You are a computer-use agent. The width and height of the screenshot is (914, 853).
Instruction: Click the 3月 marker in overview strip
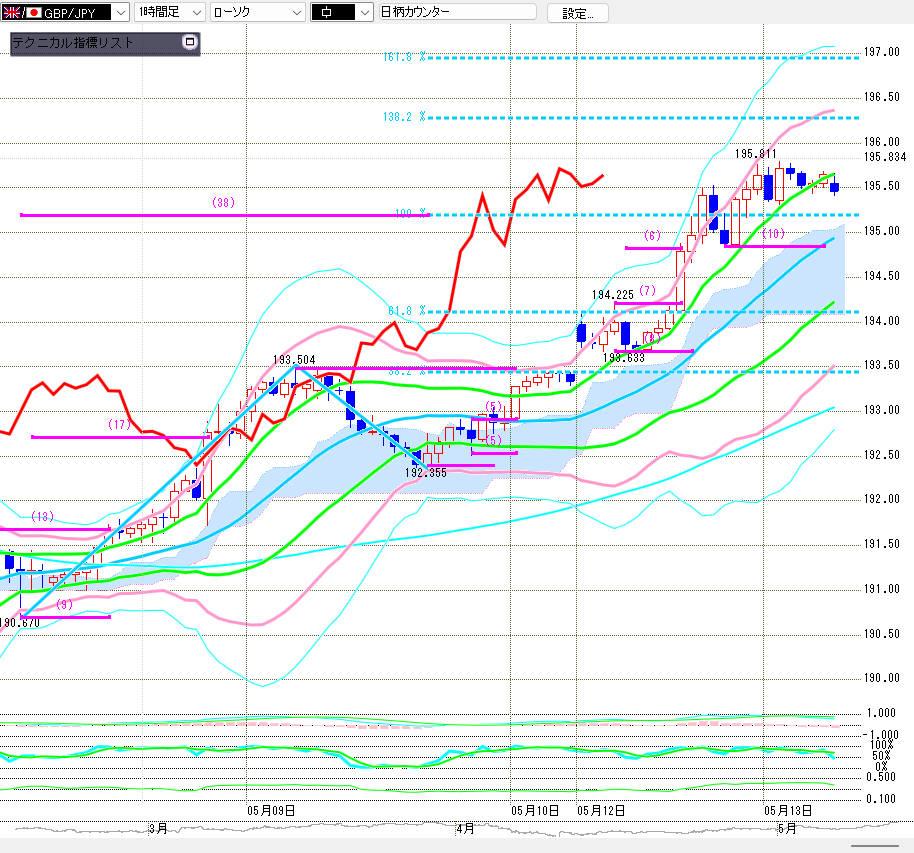pos(158,829)
